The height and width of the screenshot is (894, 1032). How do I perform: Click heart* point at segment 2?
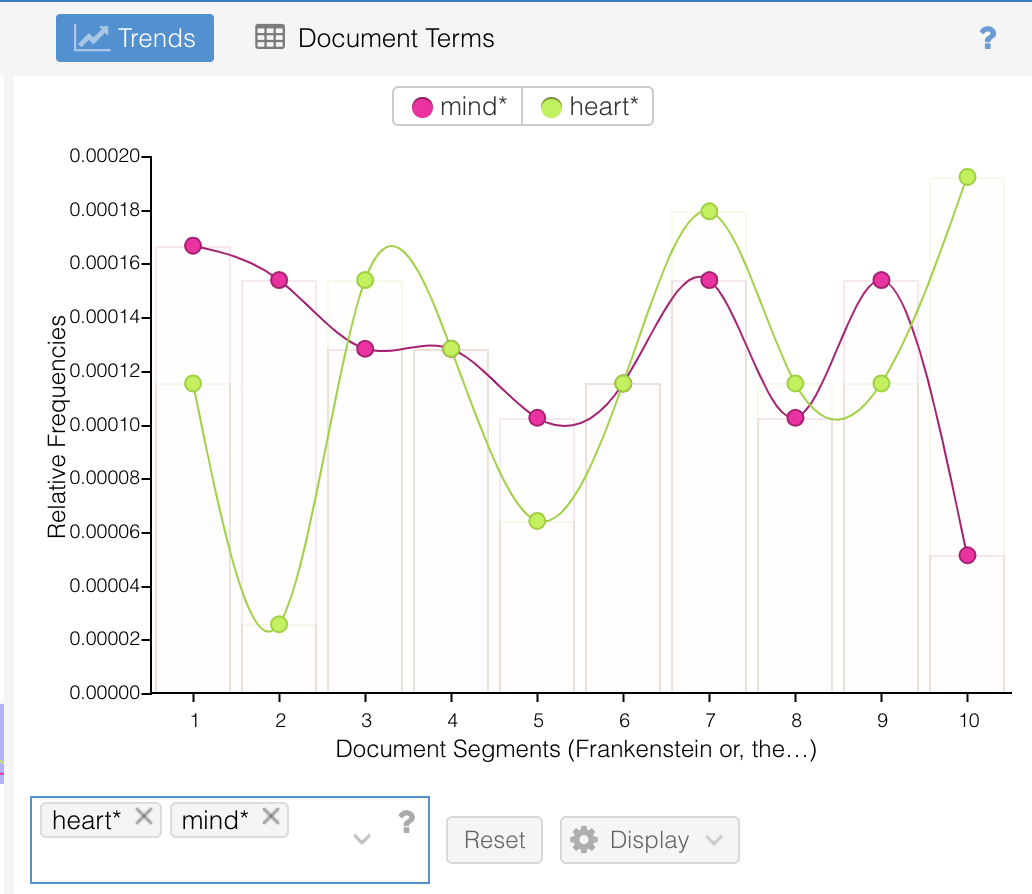pyautogui.click(x=279, y=624)
